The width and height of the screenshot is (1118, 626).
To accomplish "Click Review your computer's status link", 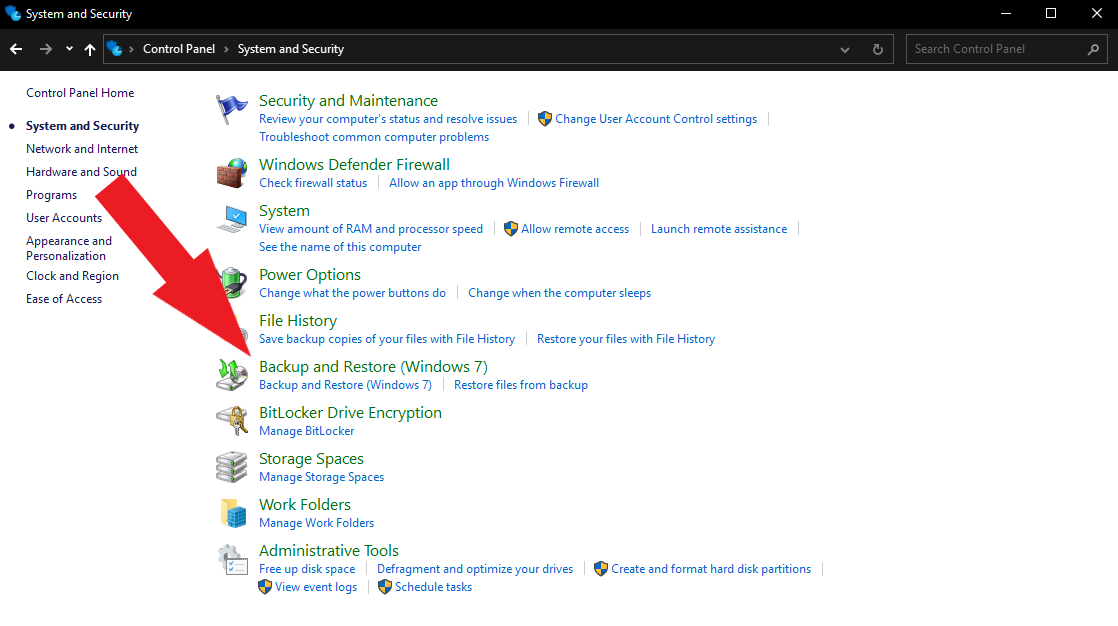I will (388, 119).
